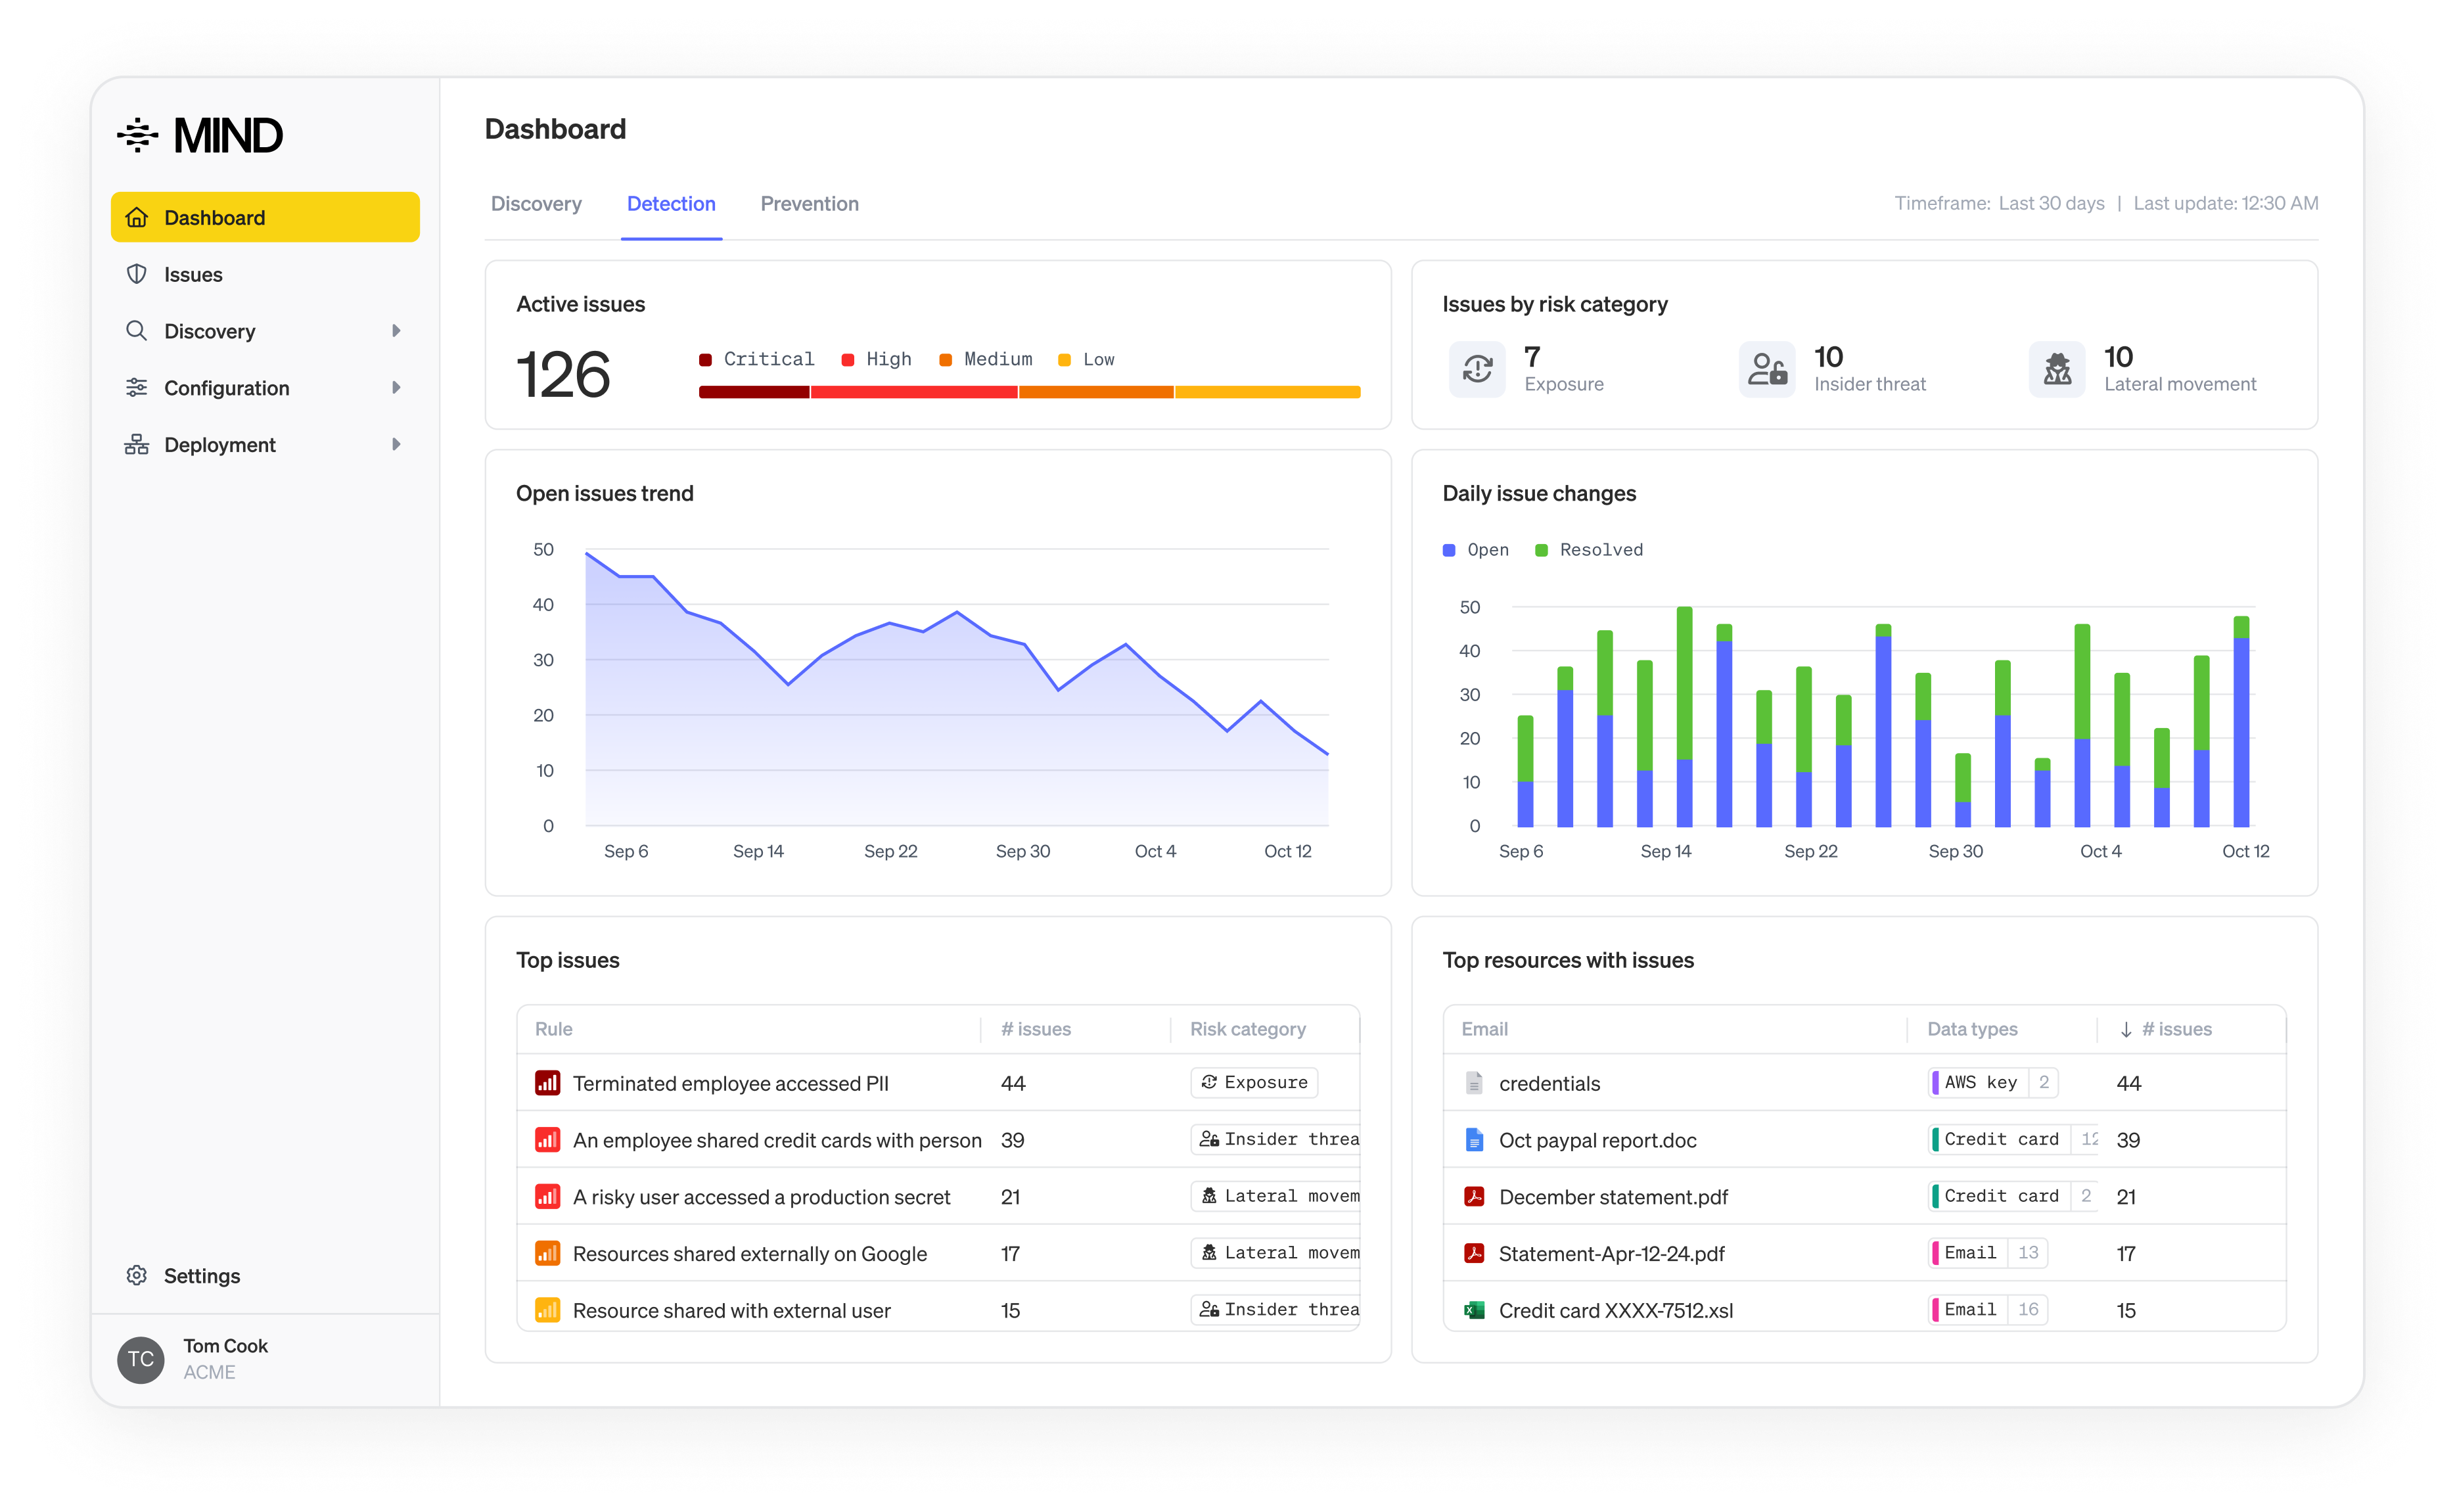Click the TC user avatar
Screen dimensions: 2455x1512
[x=141, y=1359]
